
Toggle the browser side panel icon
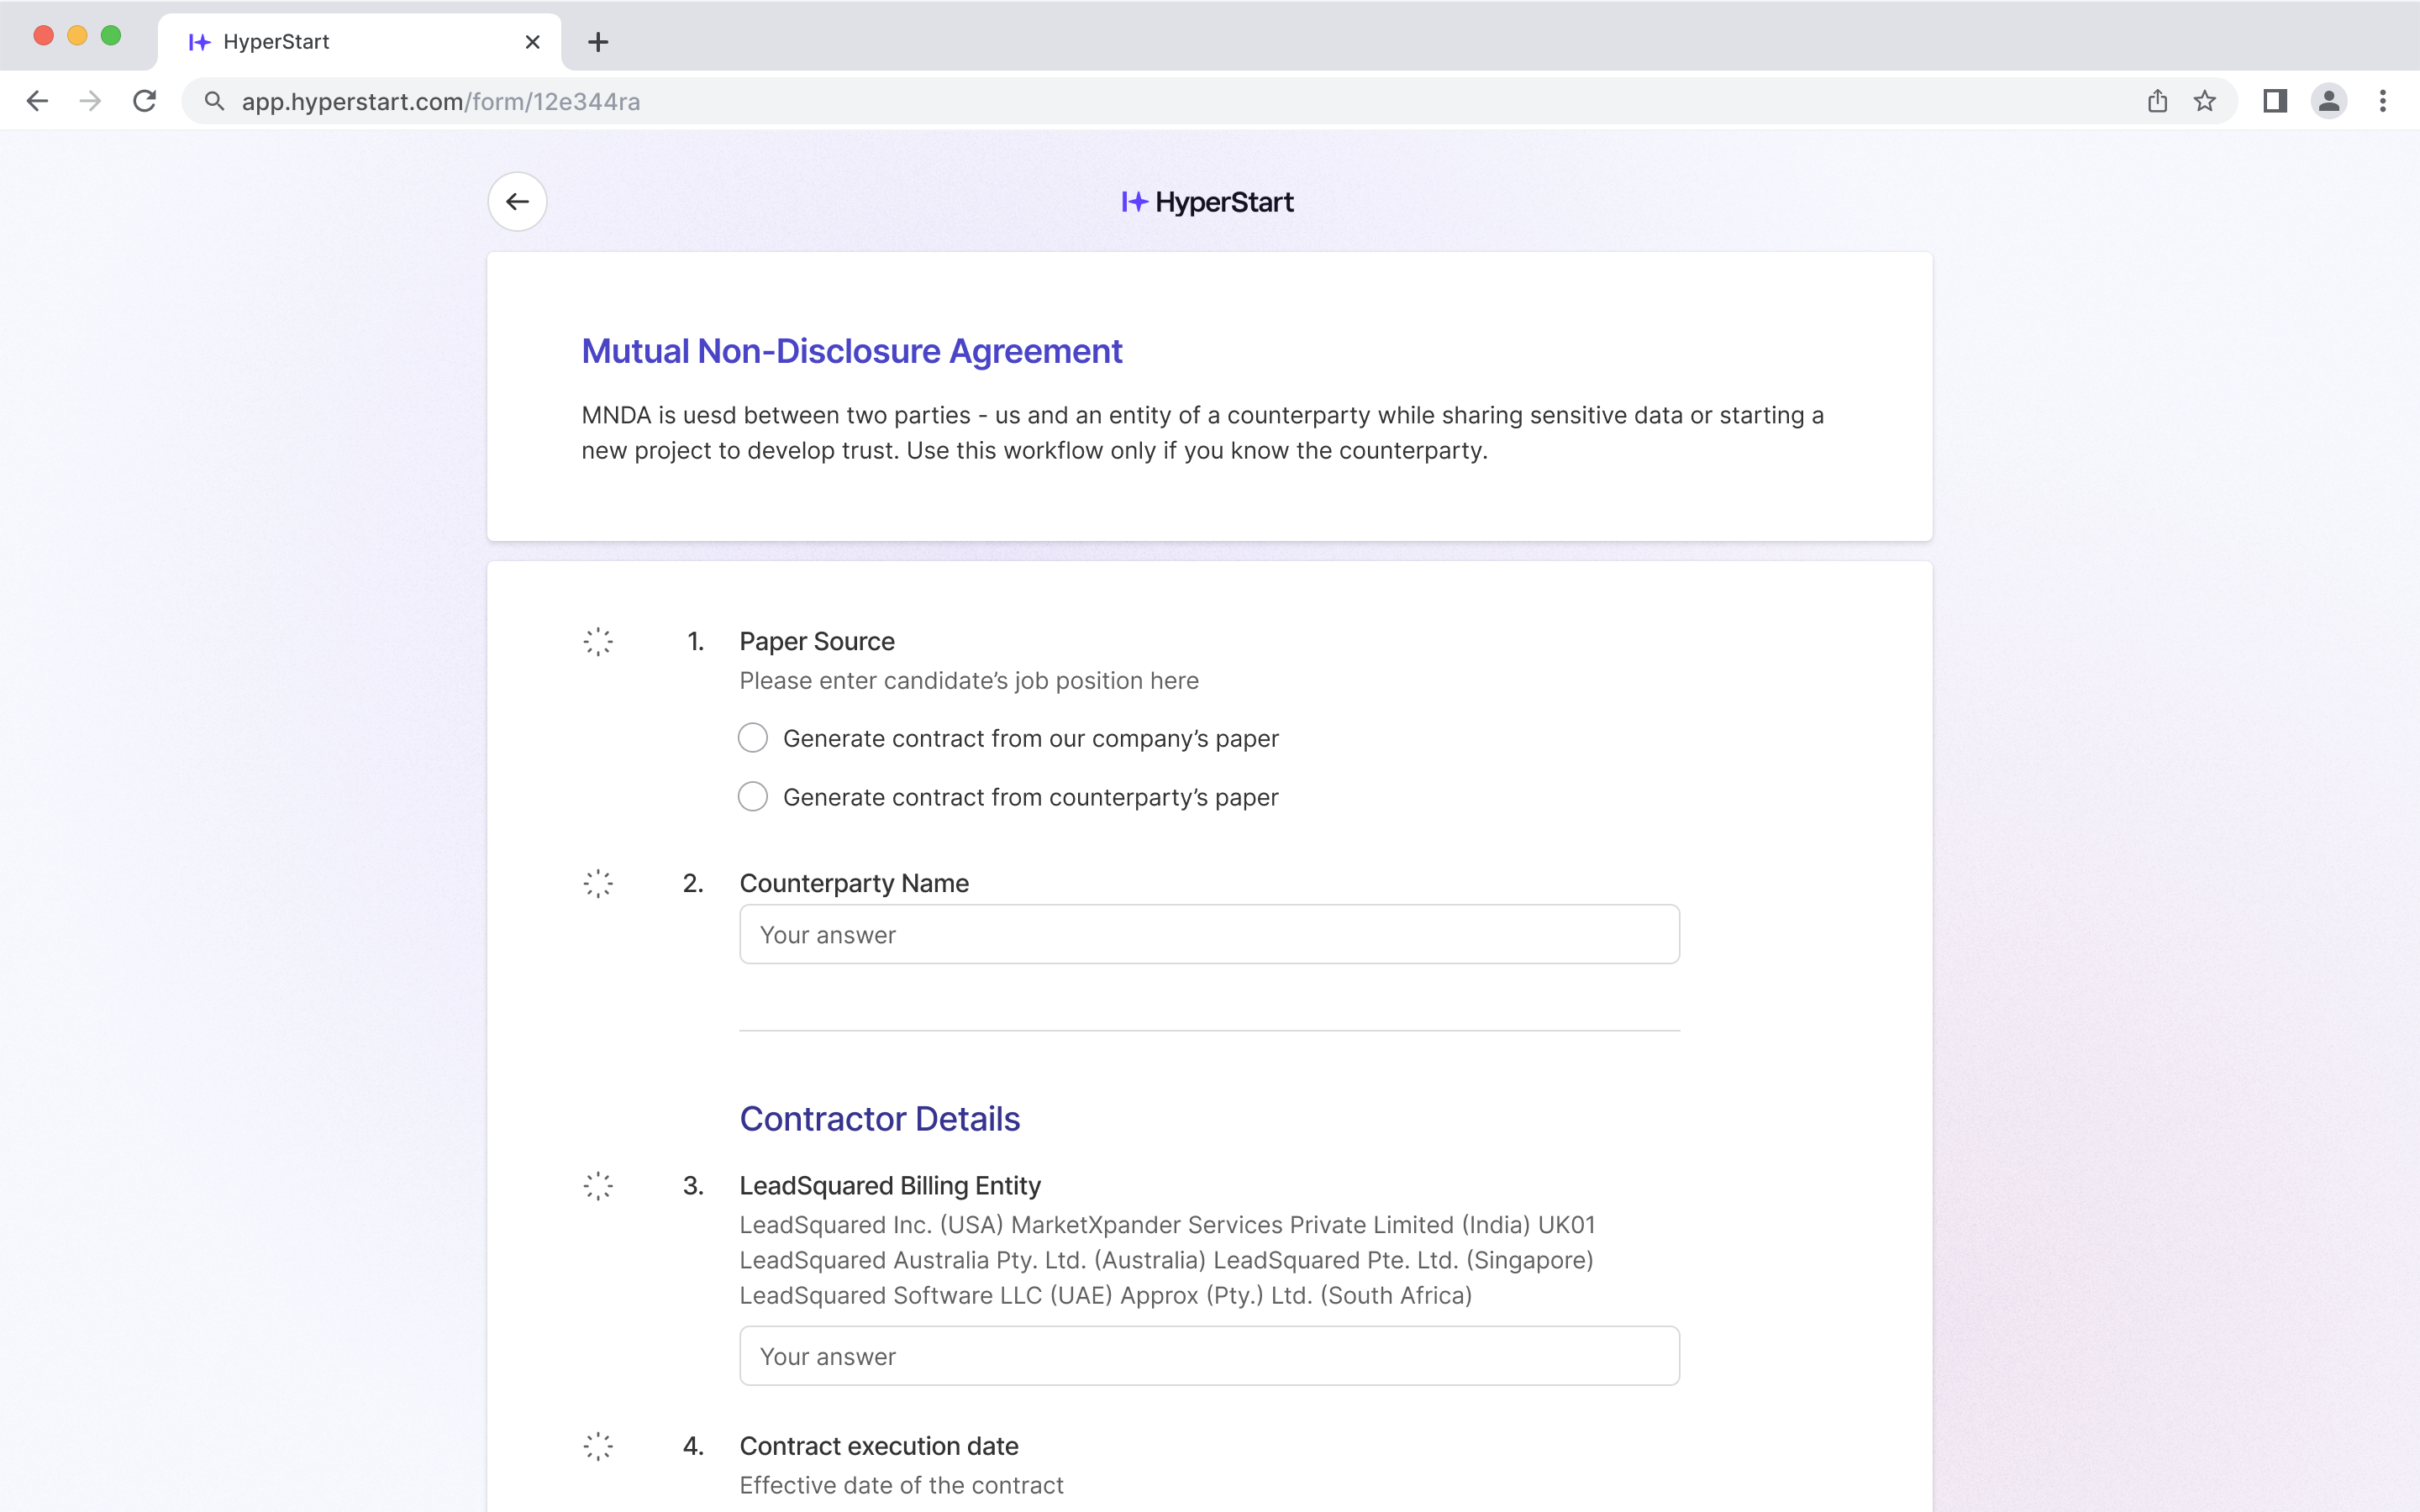pos(2275,101)
